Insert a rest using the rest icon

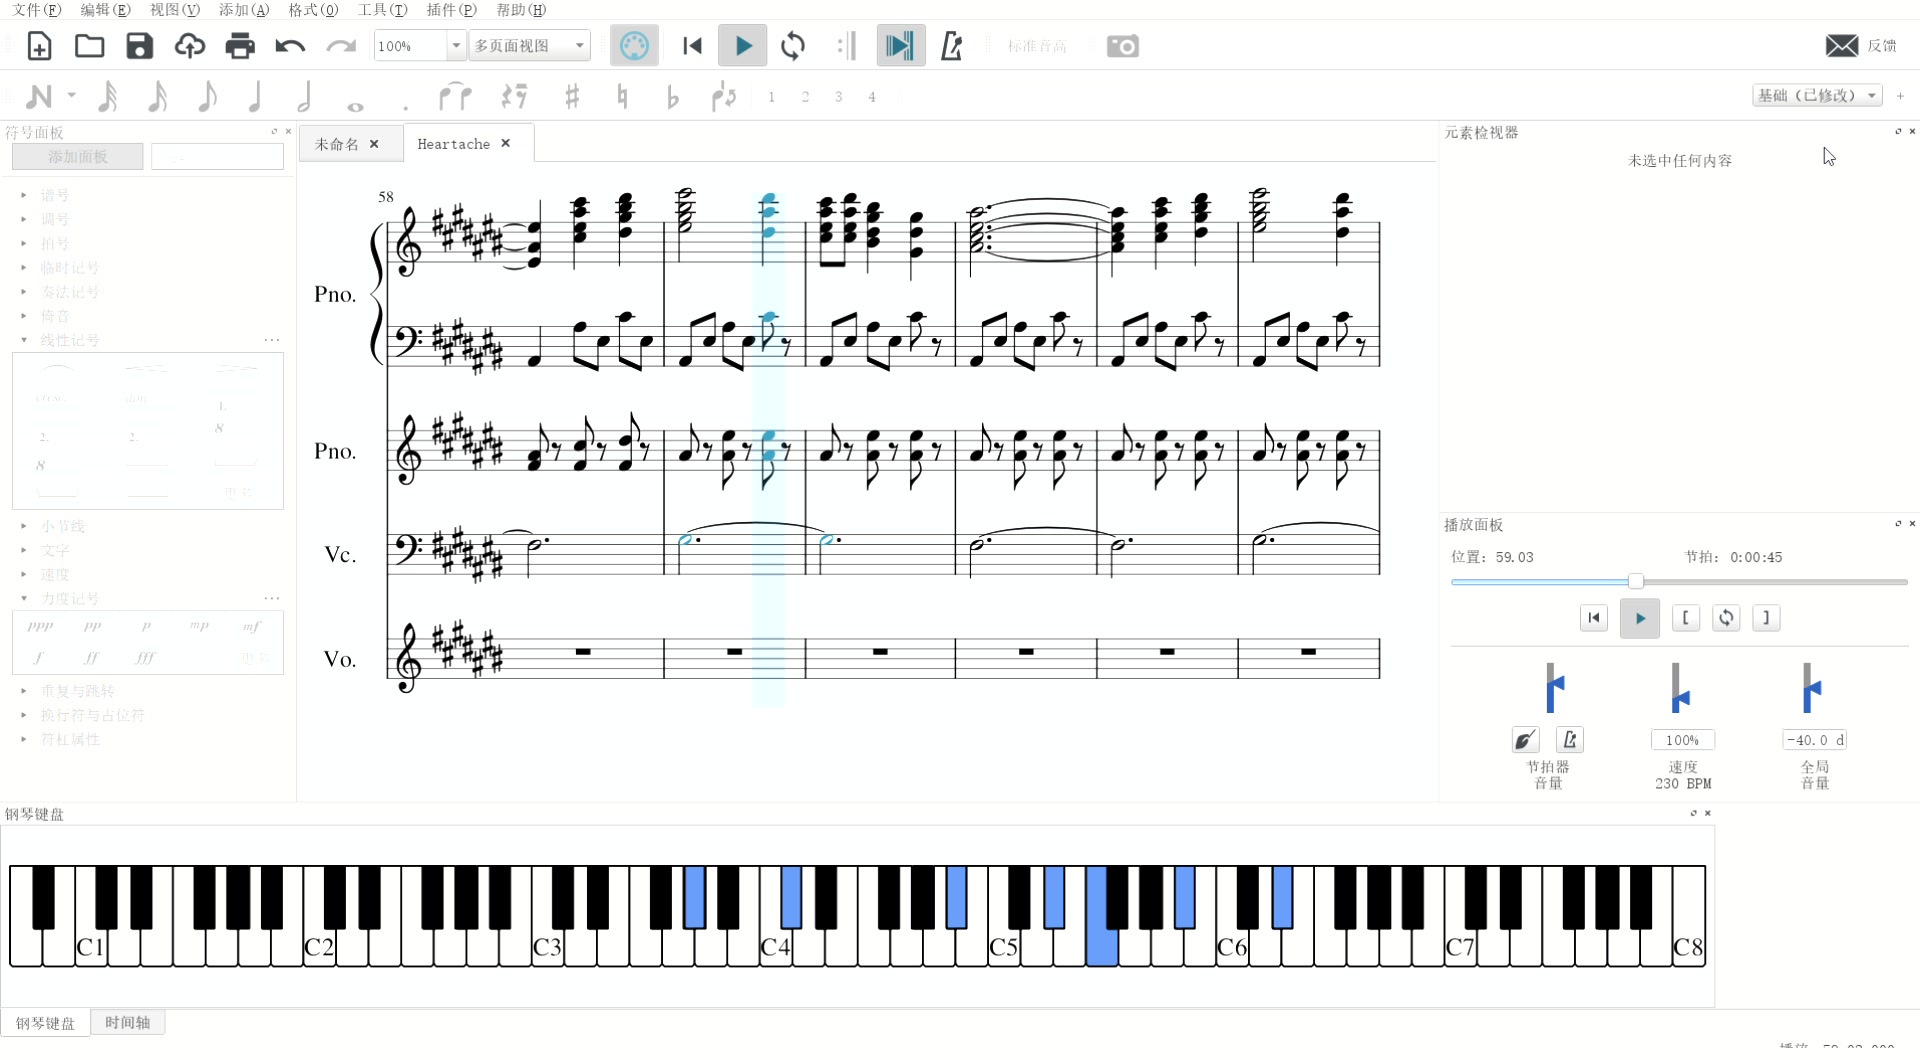(514, 97)
